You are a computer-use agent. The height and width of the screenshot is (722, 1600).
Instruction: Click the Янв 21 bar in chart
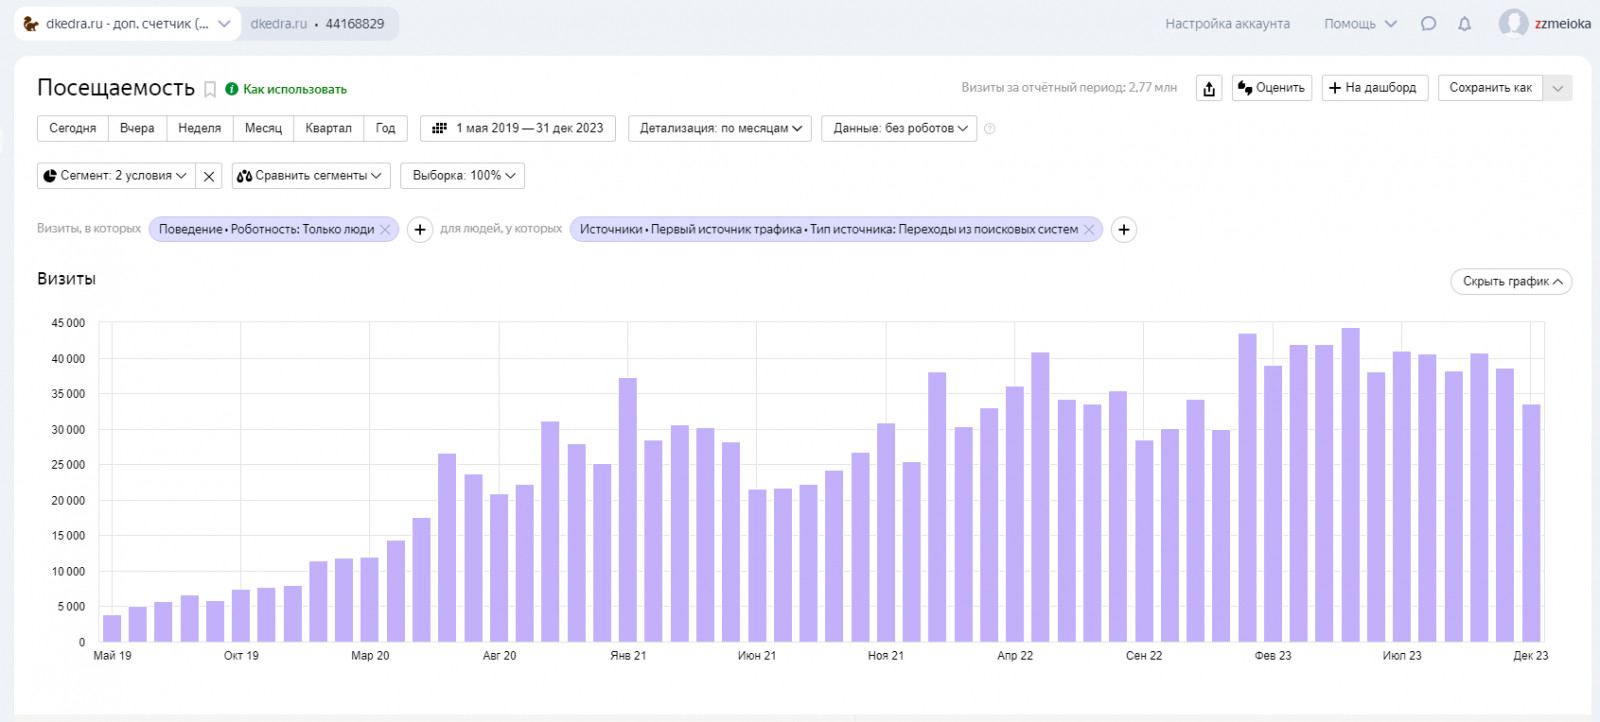coord(628,510)
